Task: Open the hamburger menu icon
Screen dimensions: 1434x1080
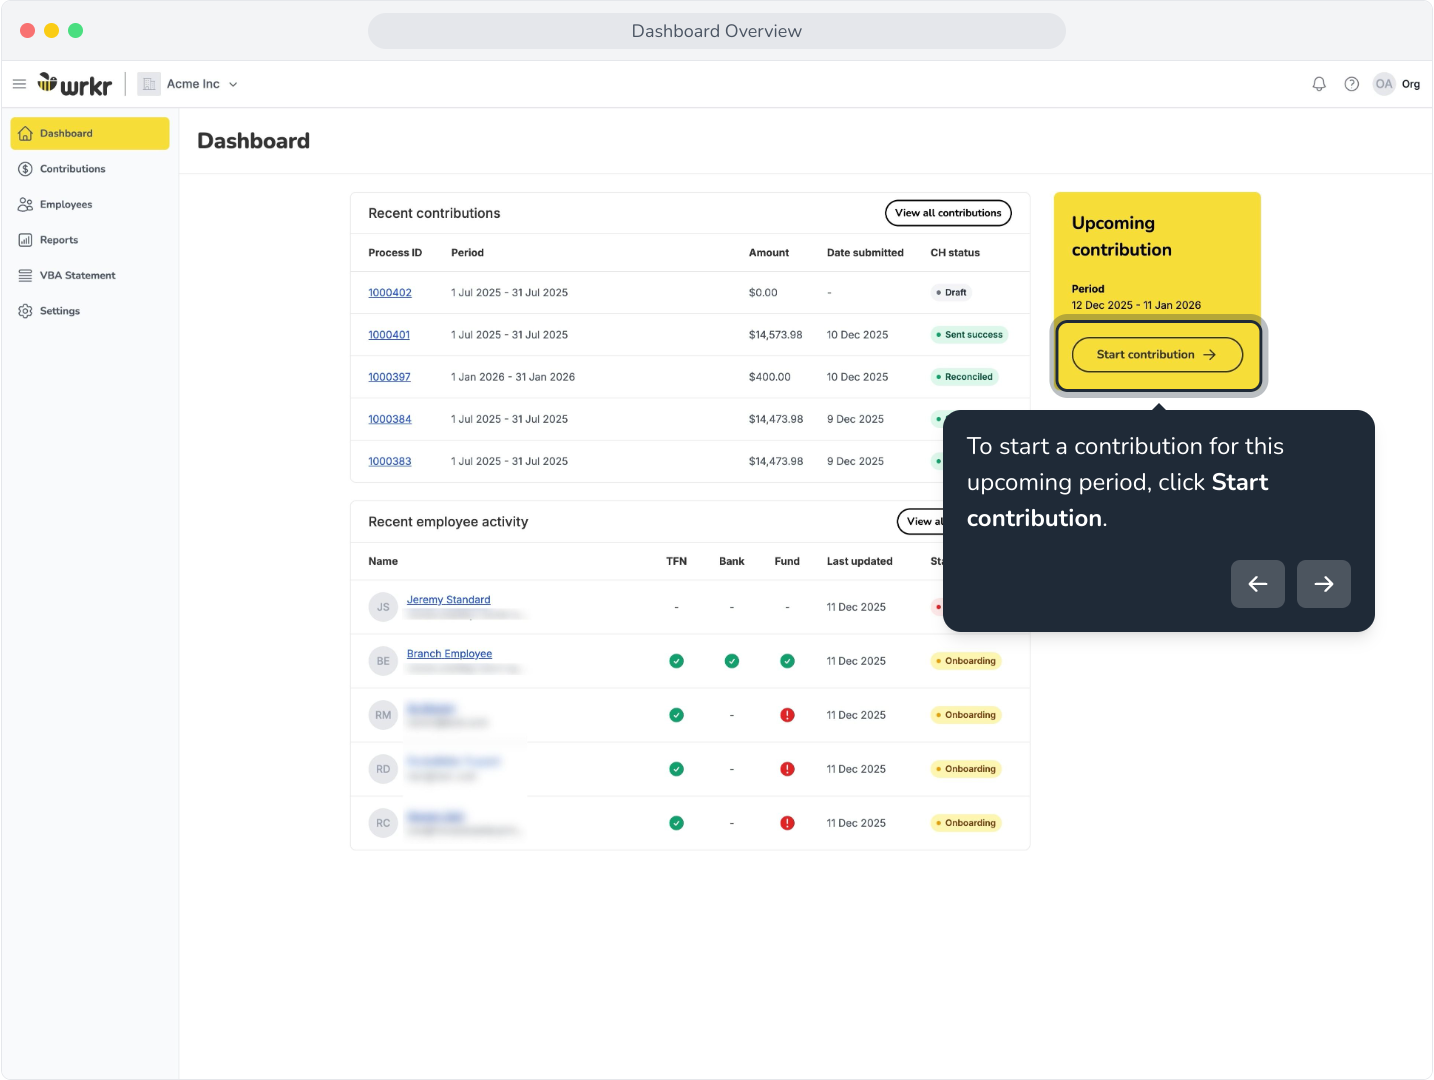Action: 19,84
